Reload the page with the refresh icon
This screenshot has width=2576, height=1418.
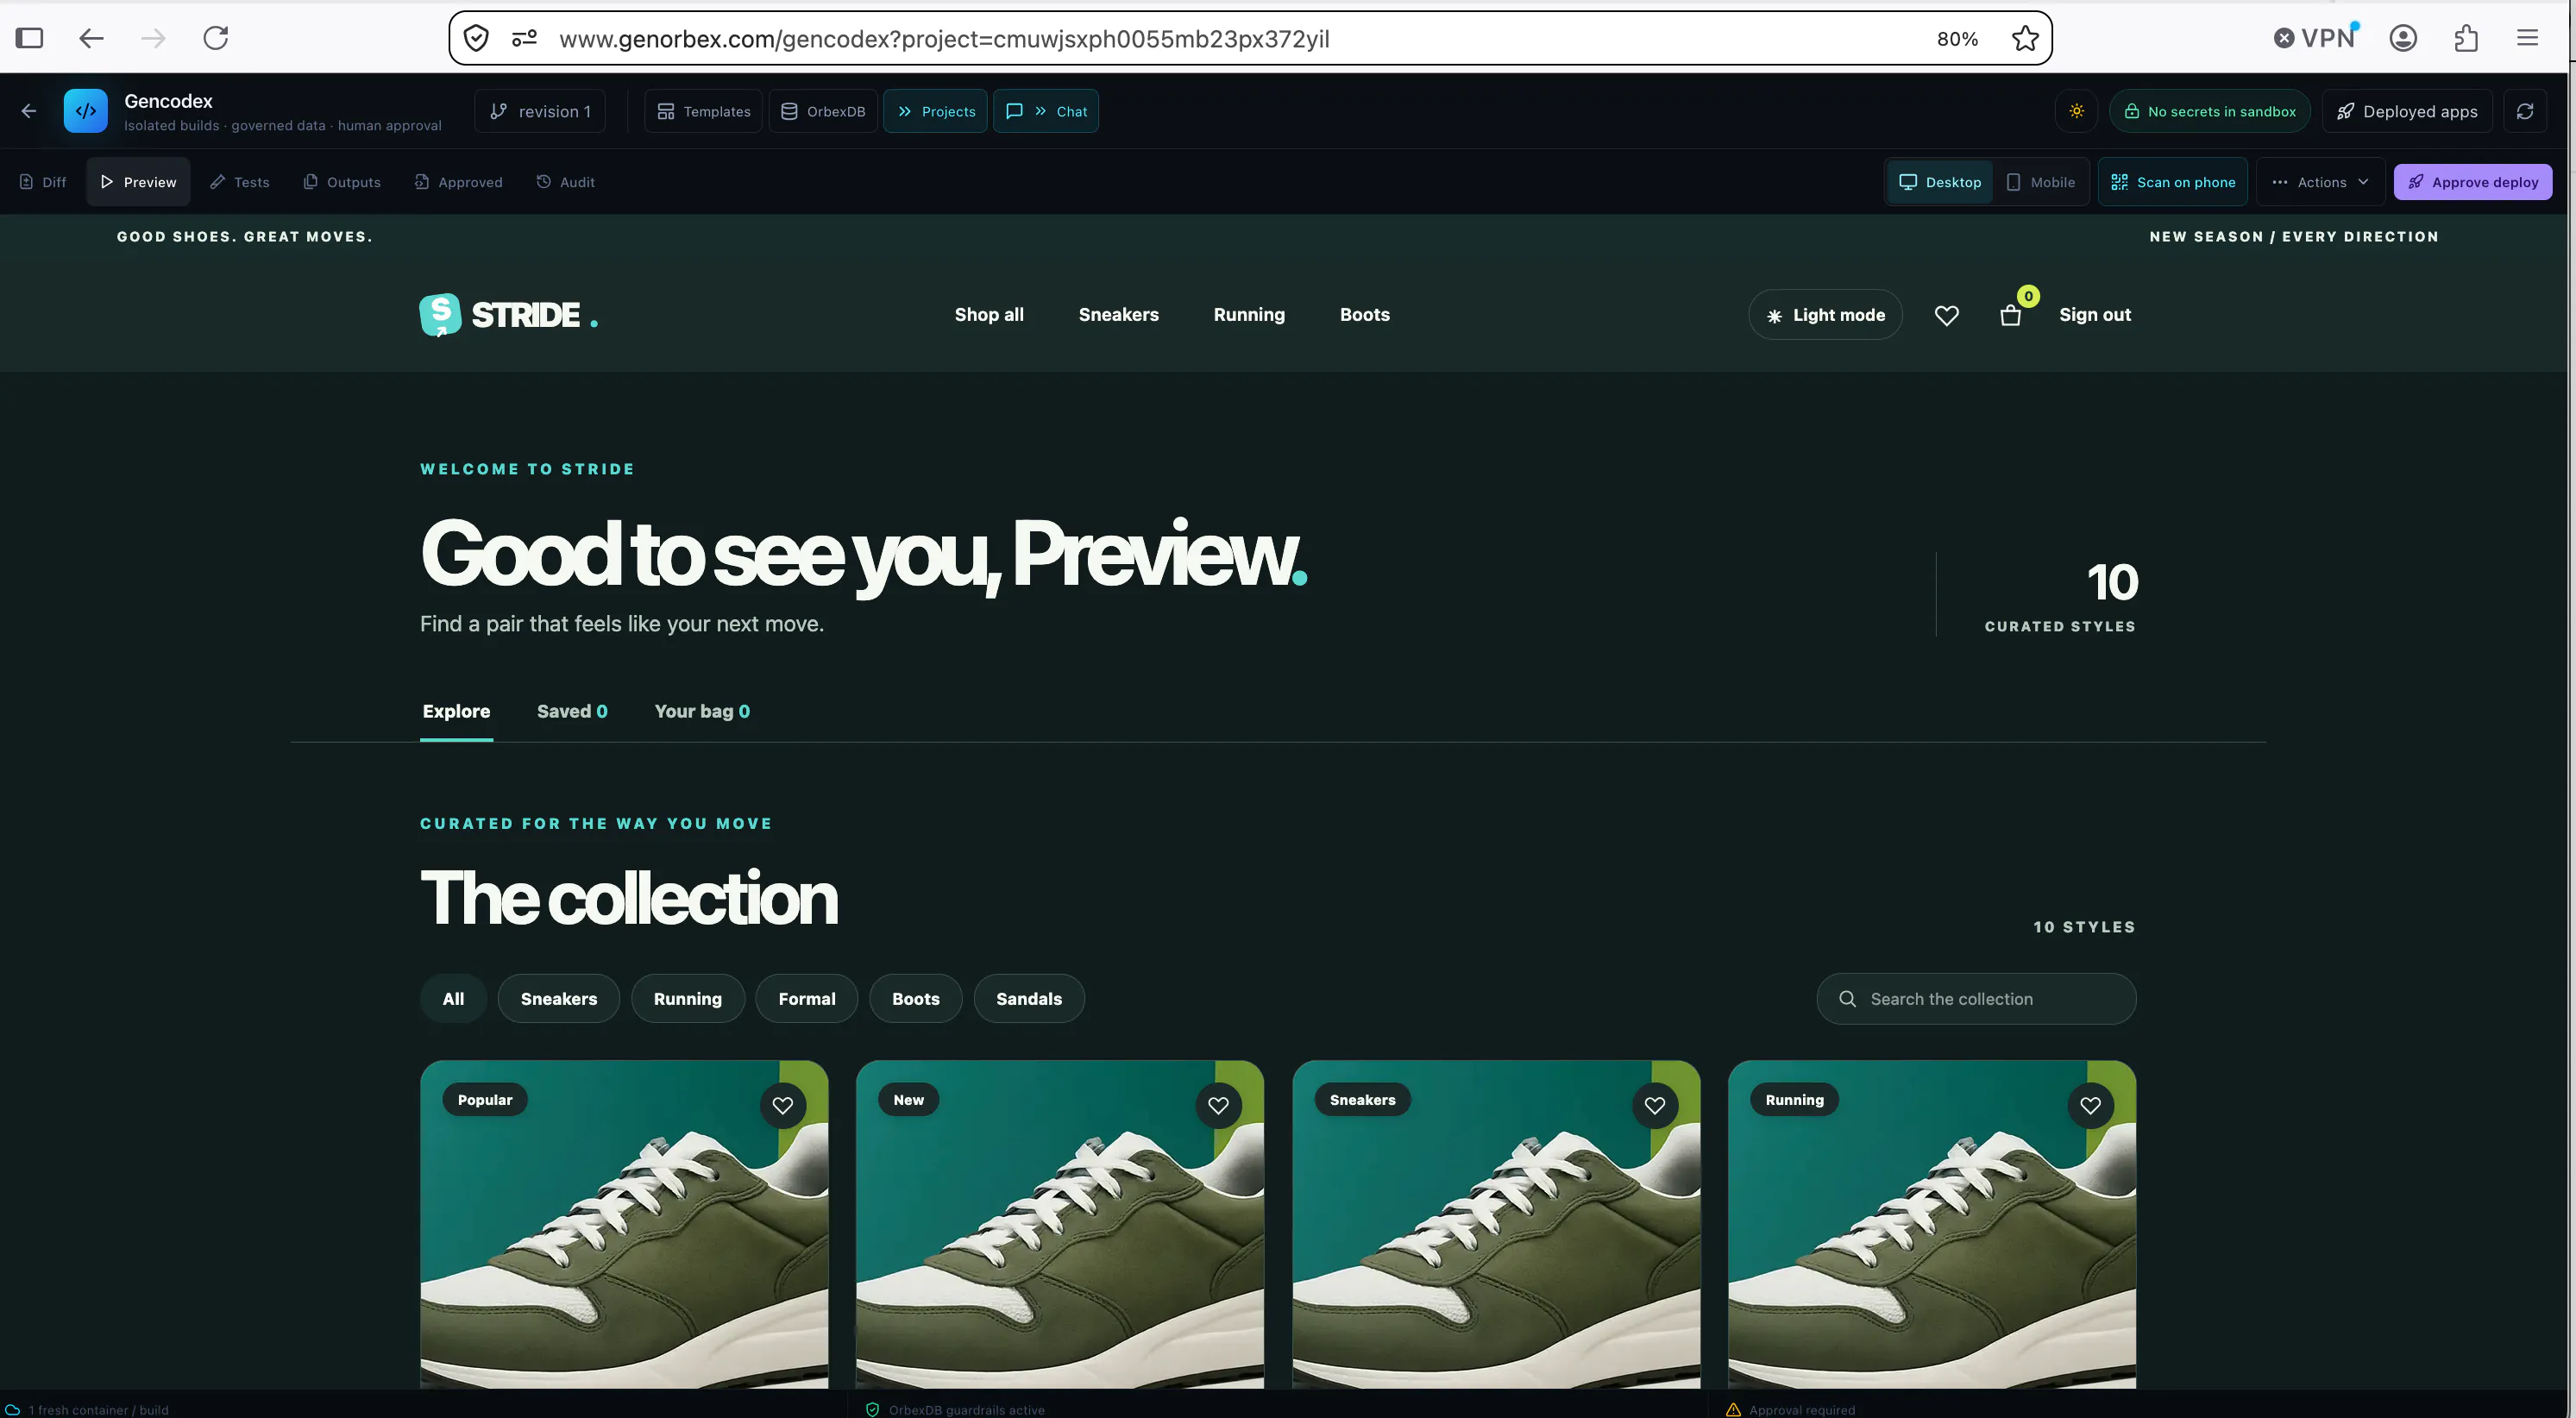(216, 38)
